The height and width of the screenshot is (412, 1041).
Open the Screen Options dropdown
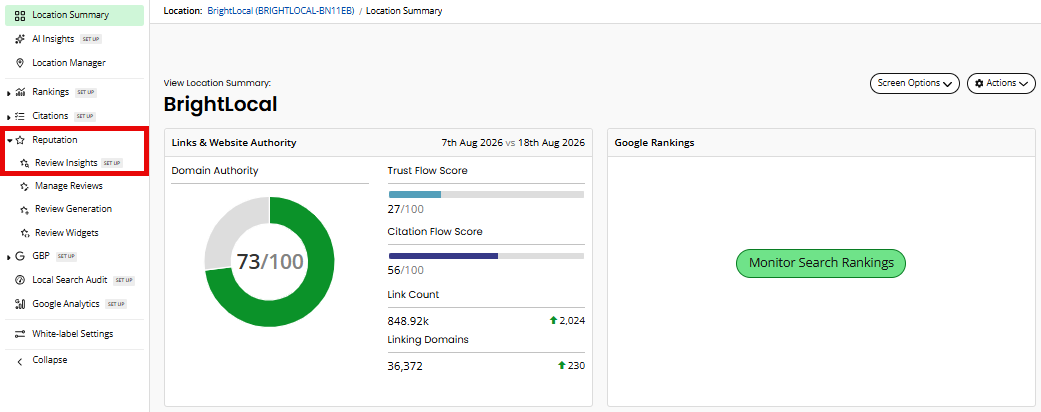tap(914, 84)
